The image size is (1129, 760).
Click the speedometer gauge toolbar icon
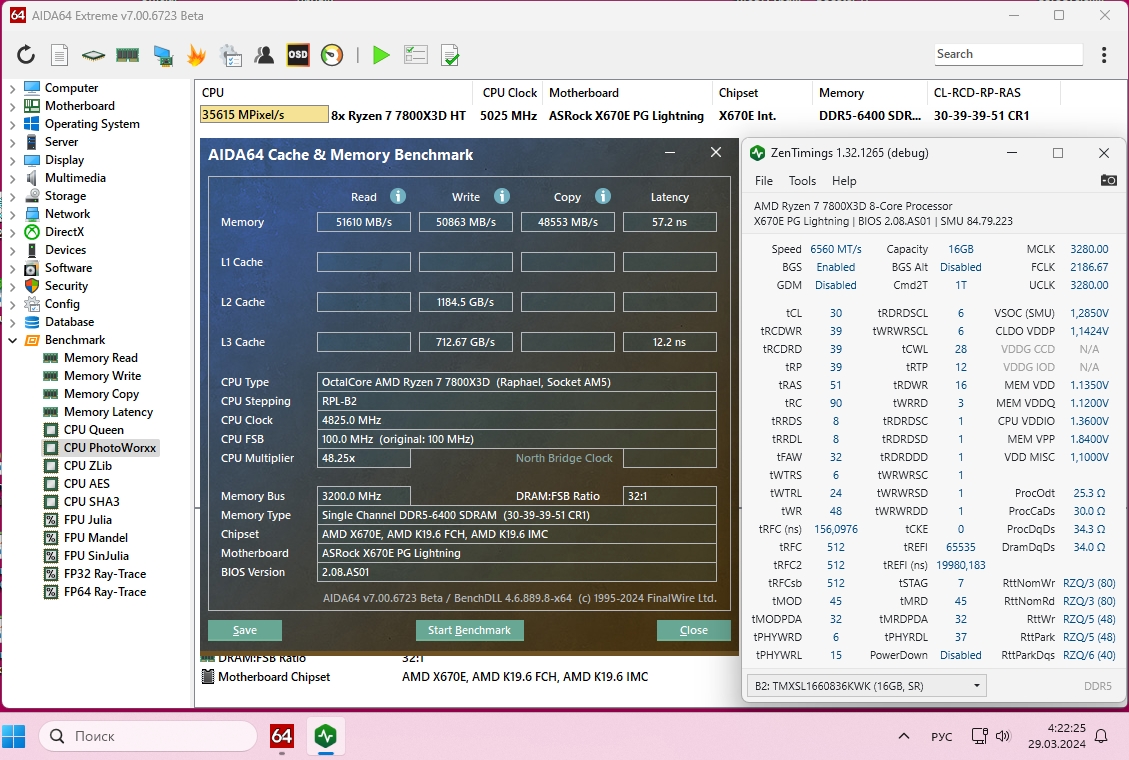tap(332, 55)
